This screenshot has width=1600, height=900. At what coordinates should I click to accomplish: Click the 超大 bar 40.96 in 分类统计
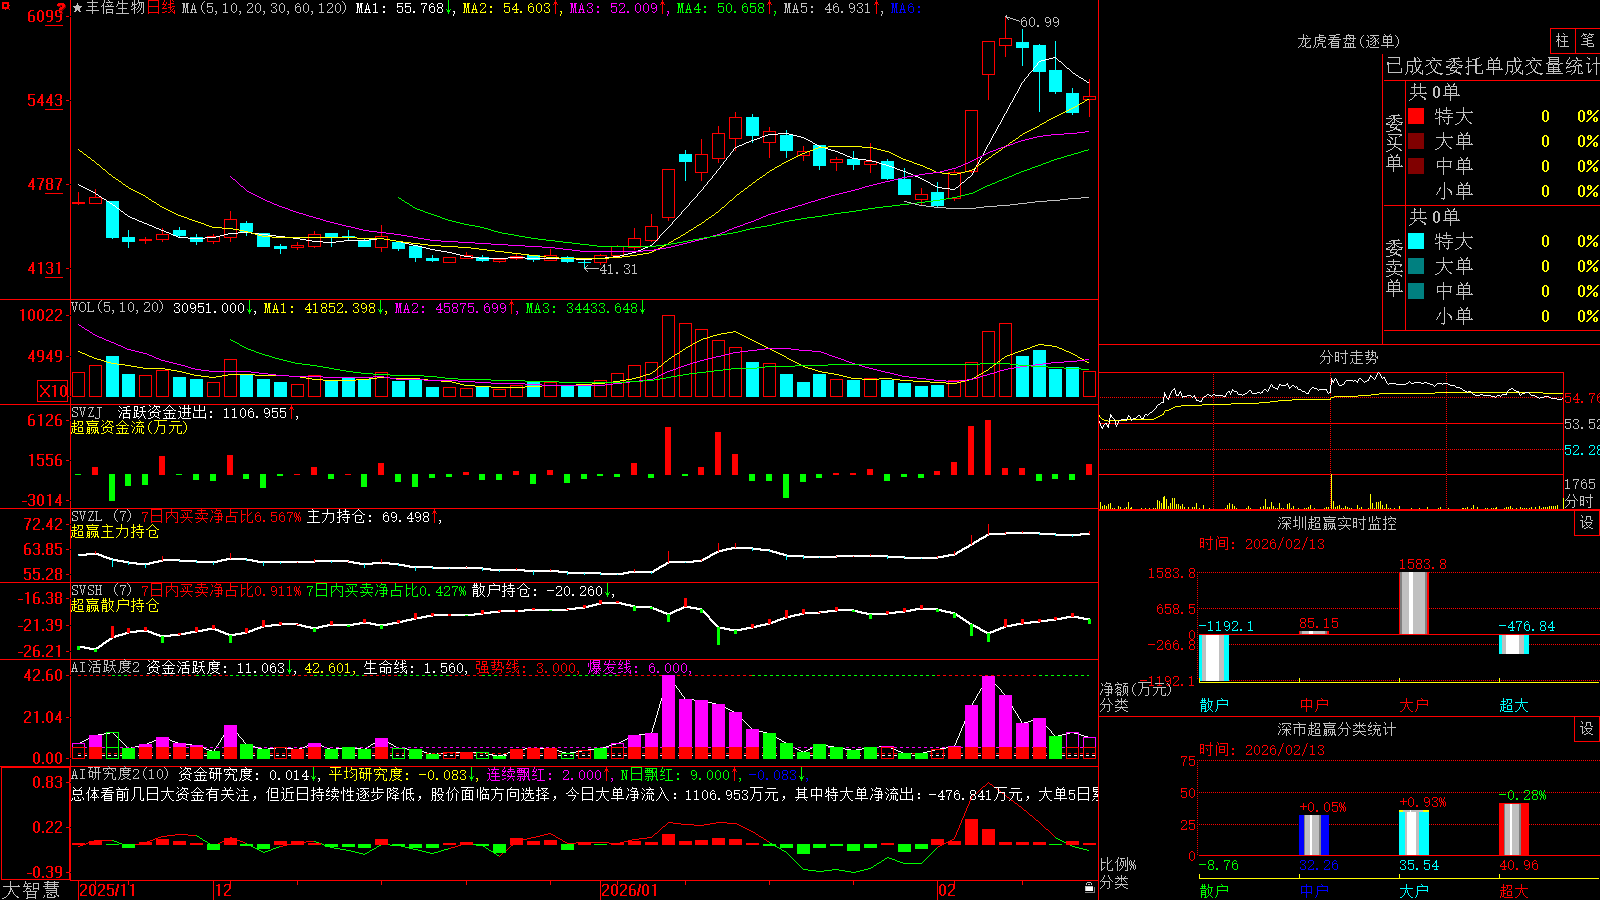click(x=1514, y=829)
